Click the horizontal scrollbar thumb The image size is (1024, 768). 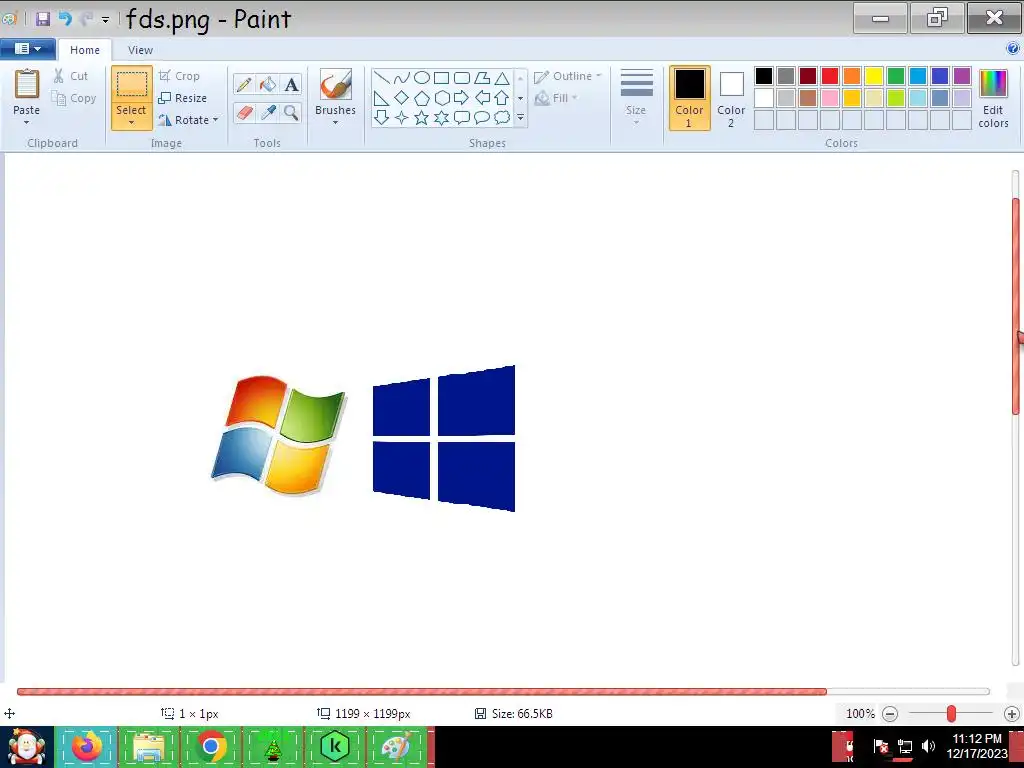[x=422, y=692]
